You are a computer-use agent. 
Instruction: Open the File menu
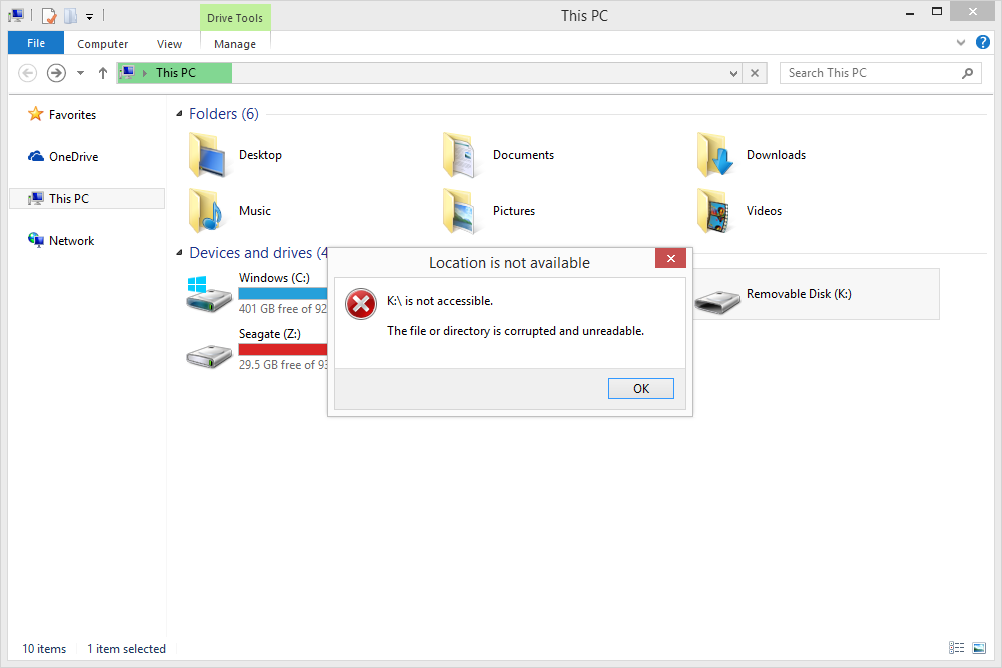point(36,43)
